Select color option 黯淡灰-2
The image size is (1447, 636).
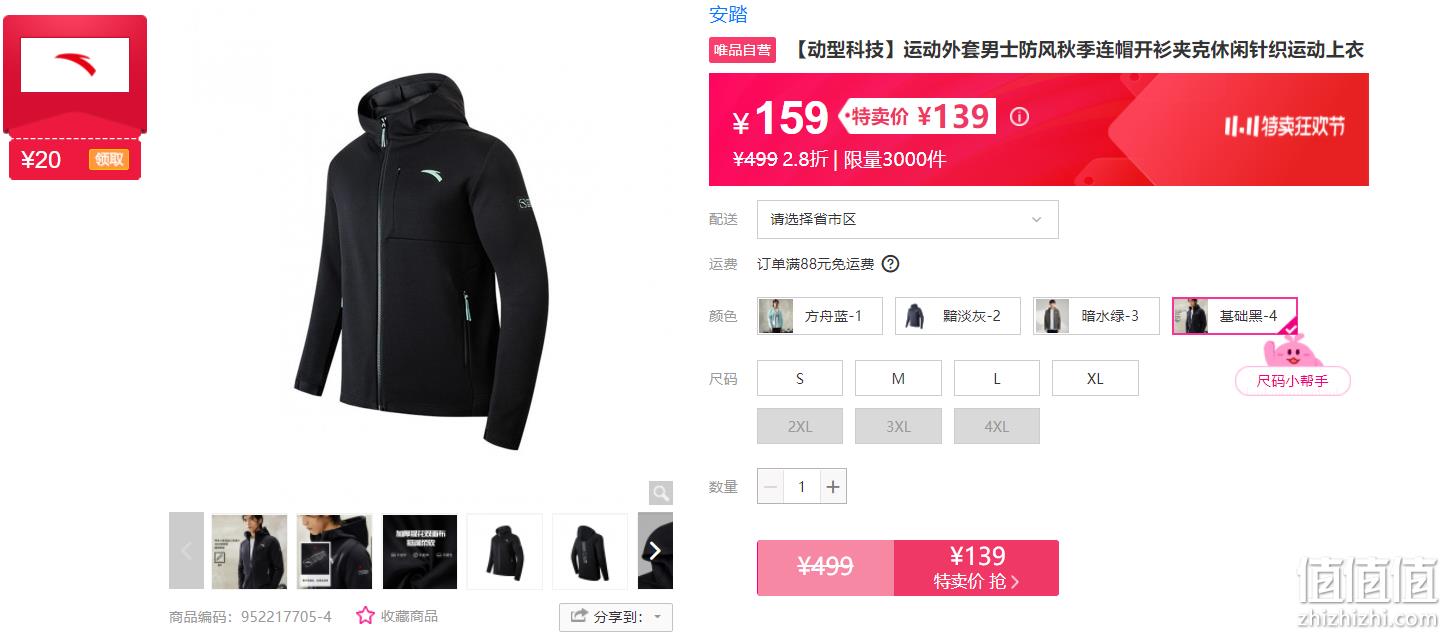958,316
